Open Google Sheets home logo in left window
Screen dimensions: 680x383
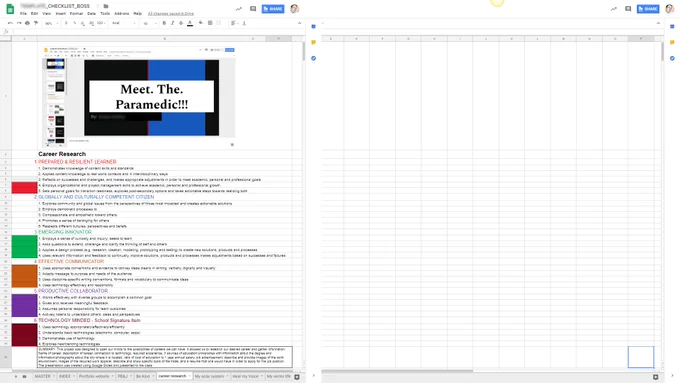10,9
